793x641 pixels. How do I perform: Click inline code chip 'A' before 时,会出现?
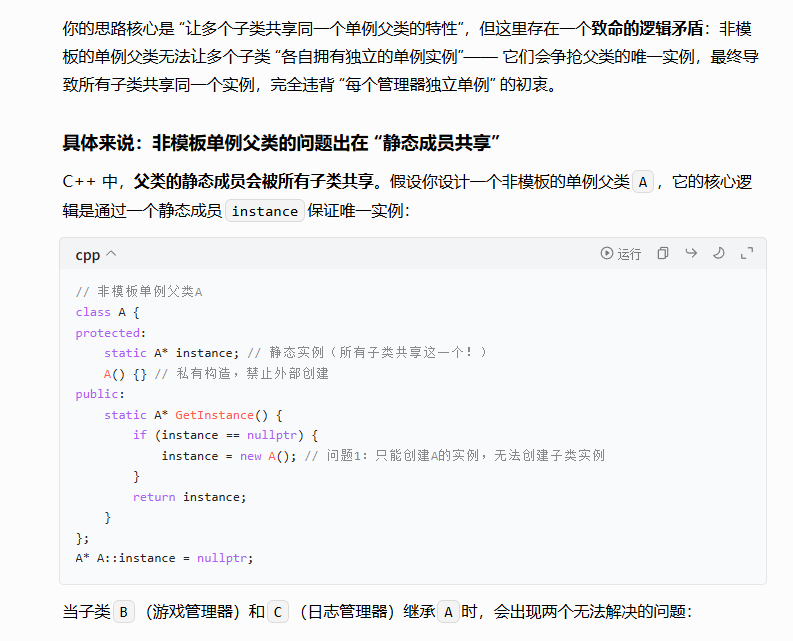449,612
